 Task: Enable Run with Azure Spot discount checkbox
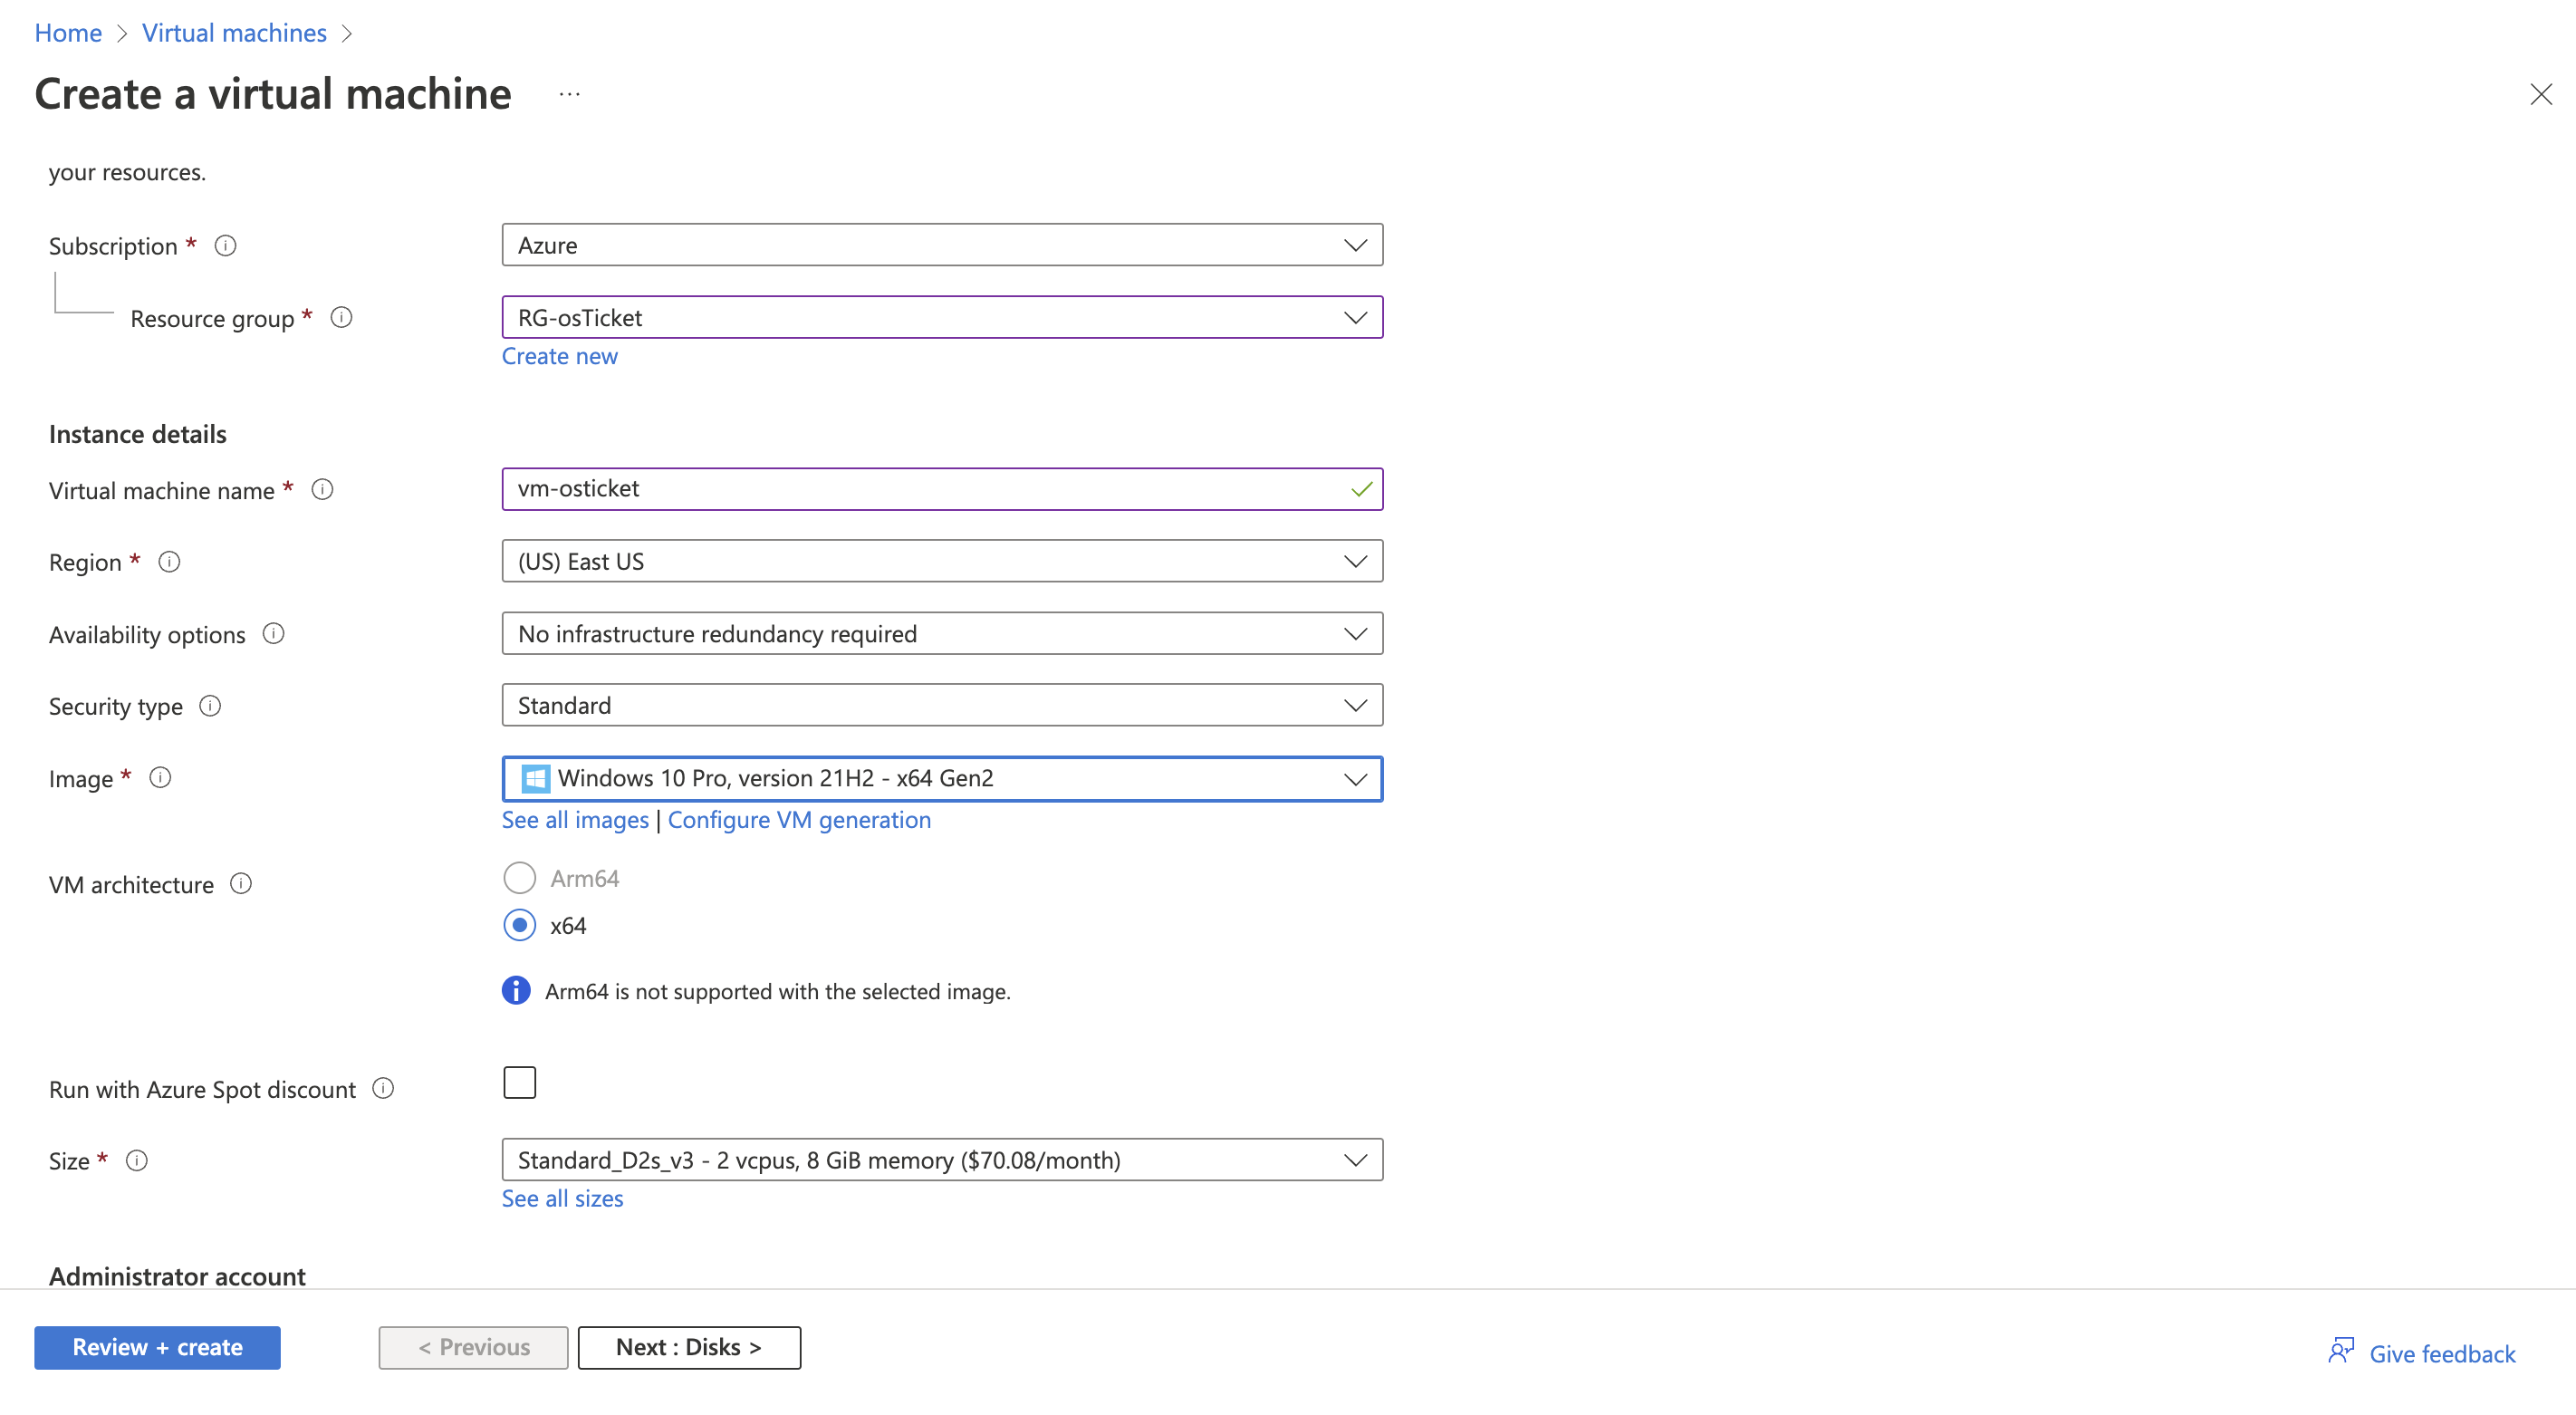click(x=519, y=1082)
